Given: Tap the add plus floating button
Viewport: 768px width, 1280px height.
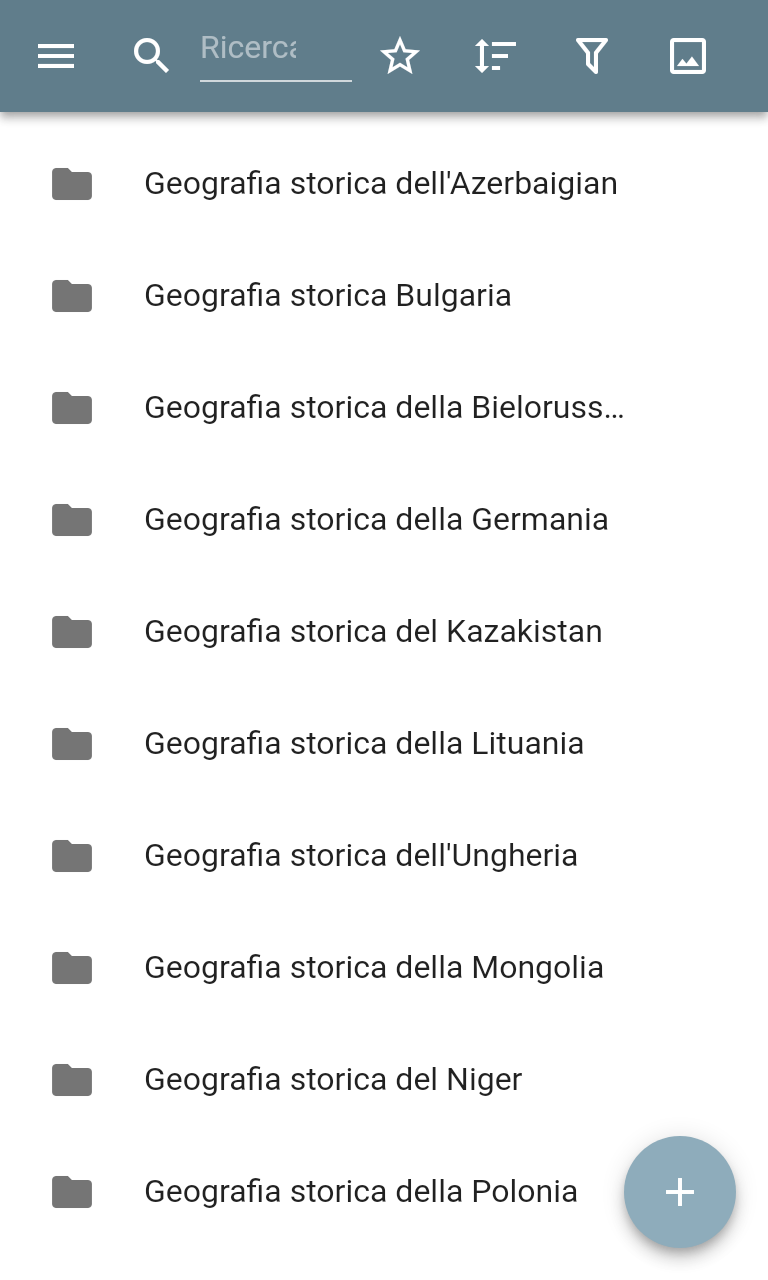Looking at the screenshot, I should click(680, 1192).
